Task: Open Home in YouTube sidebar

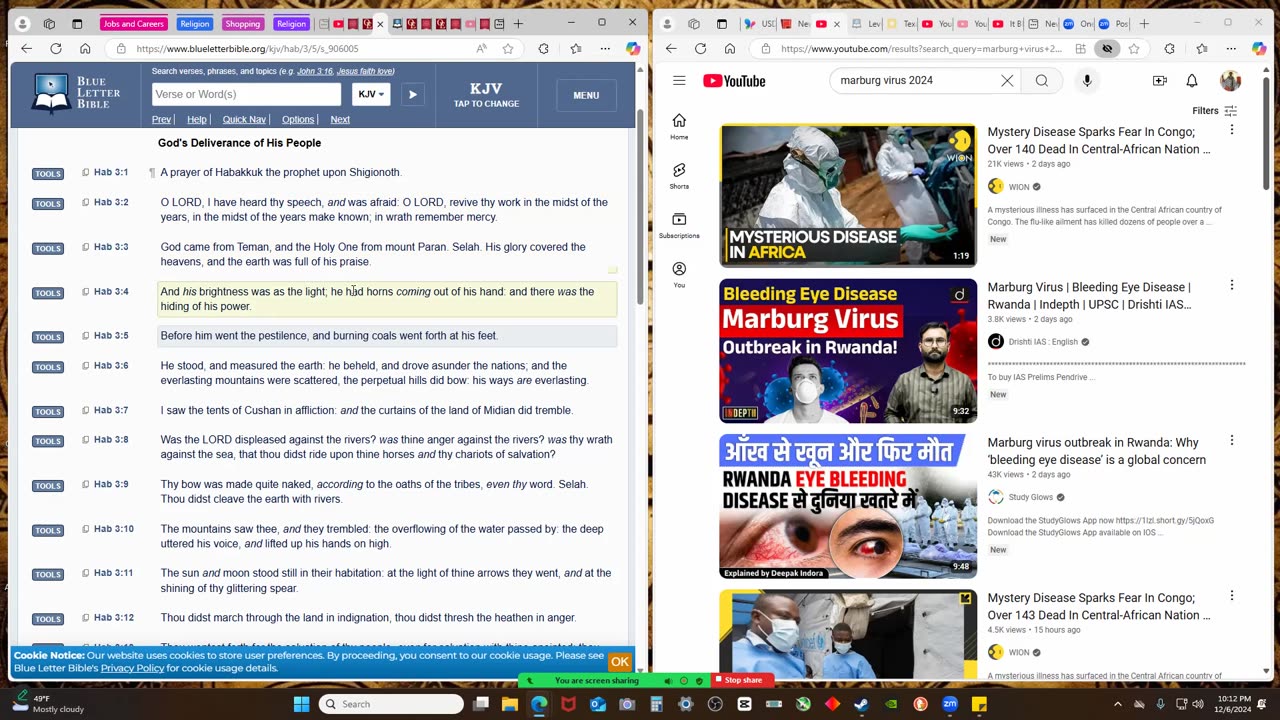Action: tap(679, 126)
